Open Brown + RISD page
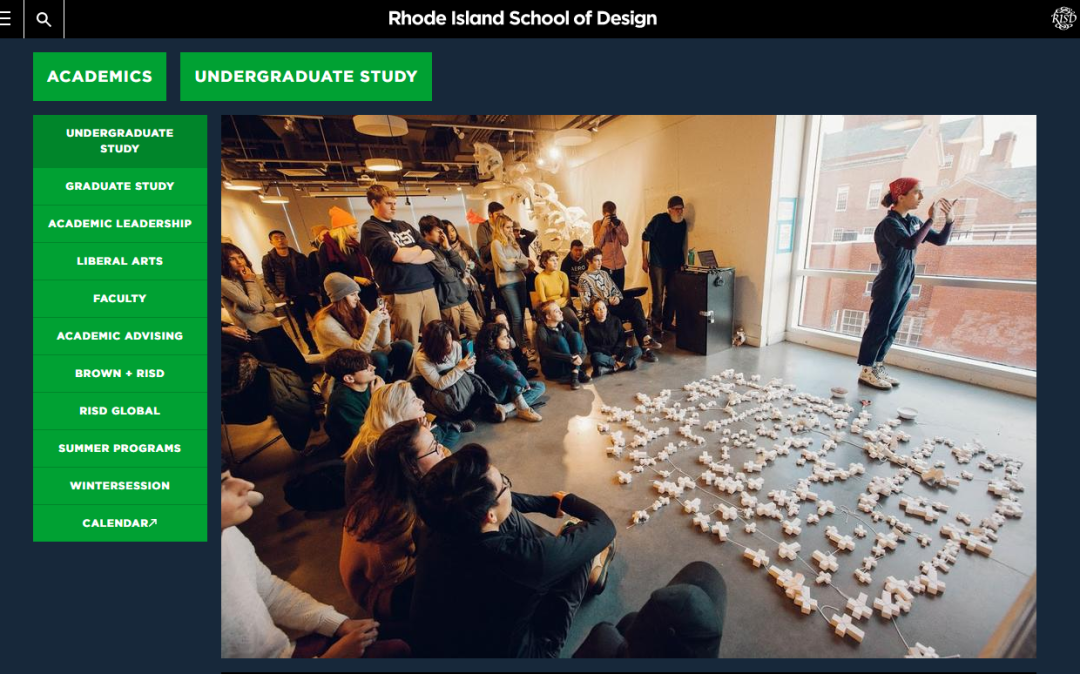This screenshot has height=674, width=1080. coord(120,373)
